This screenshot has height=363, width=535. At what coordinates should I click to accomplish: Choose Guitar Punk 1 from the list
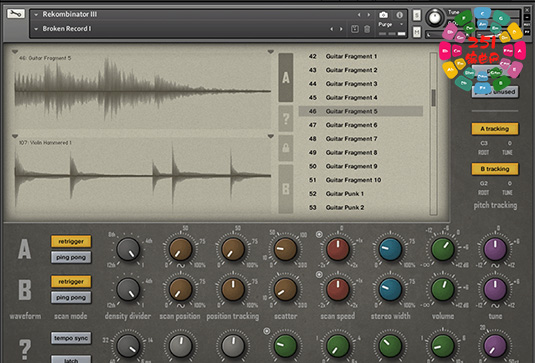click(361, 193)
